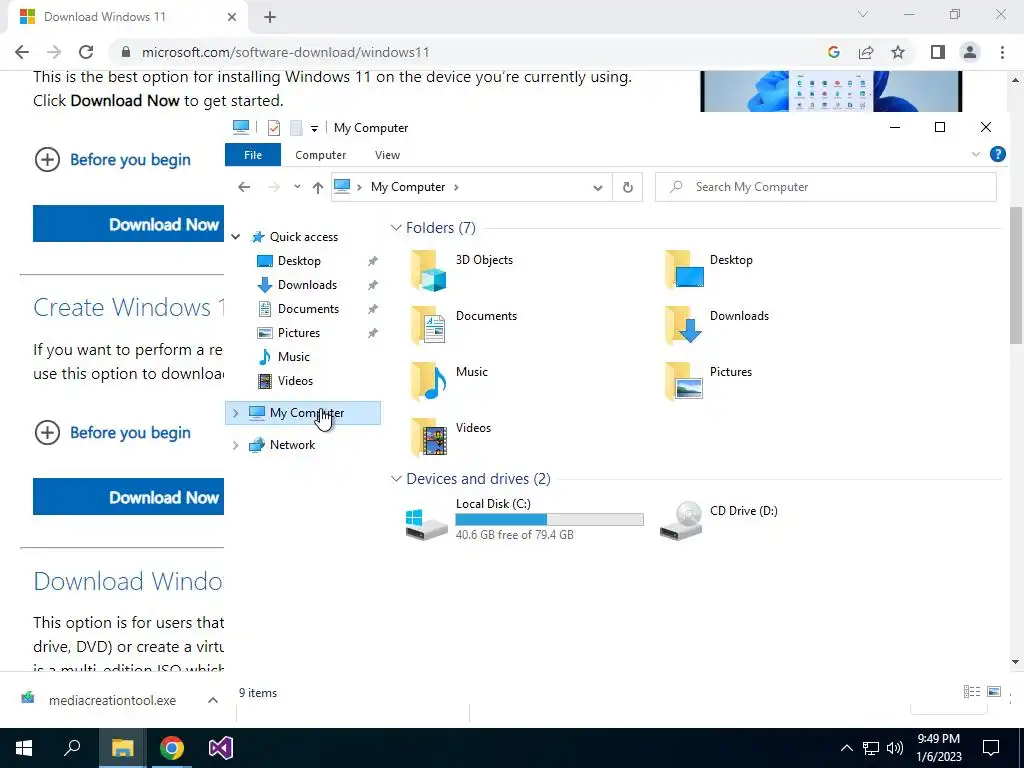Click the Share this page icon in Chrome
This screenshot has width=1024, height=768.
click(866, 52)
